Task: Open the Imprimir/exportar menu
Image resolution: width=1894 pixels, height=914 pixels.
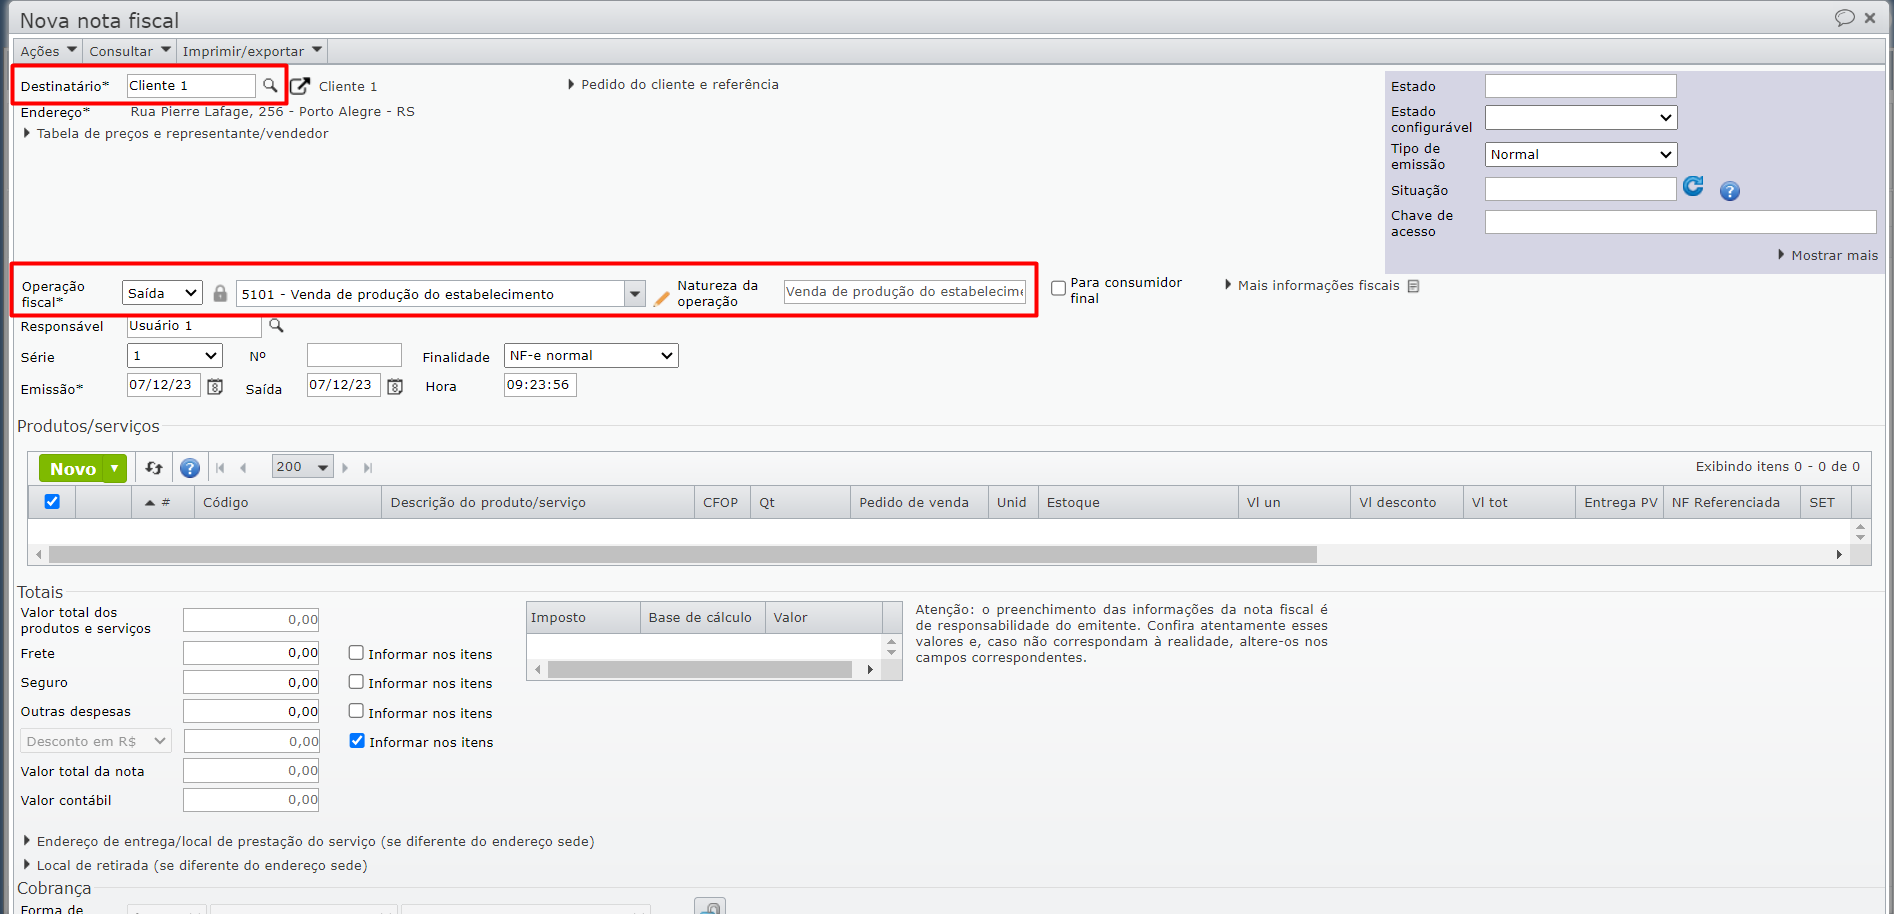Action: coord(252,51)
